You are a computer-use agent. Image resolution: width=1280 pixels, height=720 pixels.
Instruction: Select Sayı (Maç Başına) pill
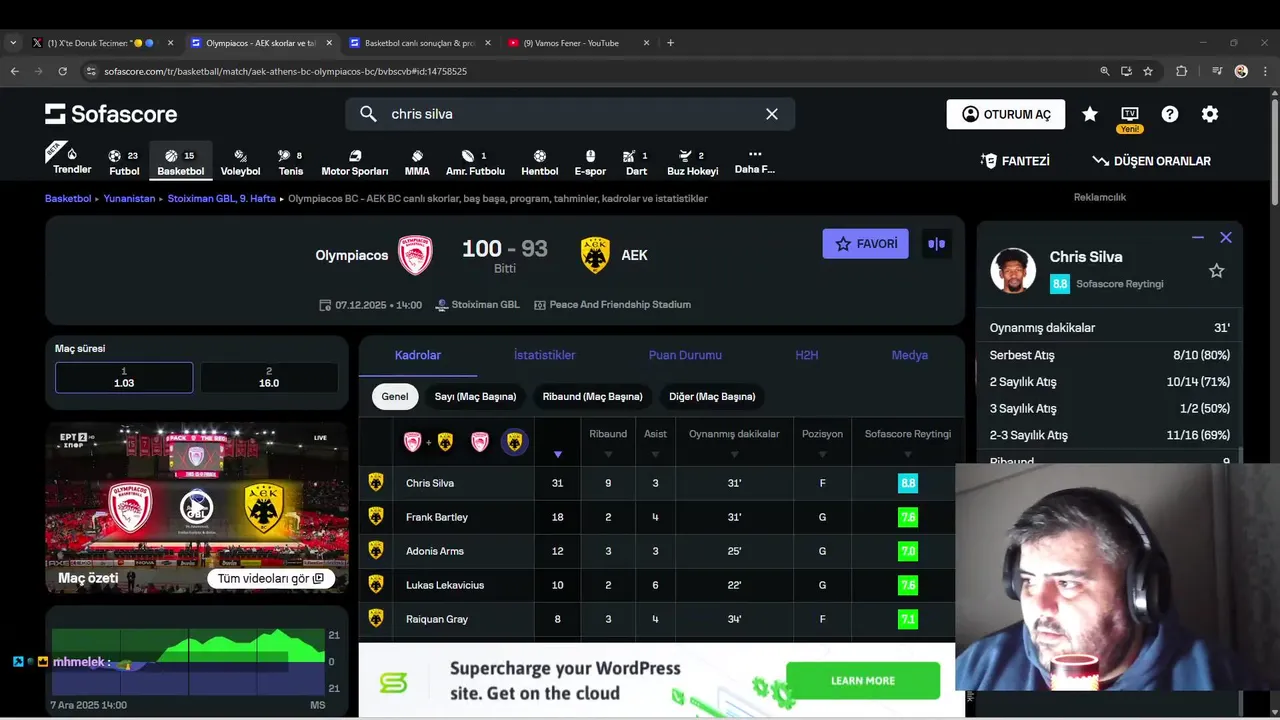click(475, 397)
